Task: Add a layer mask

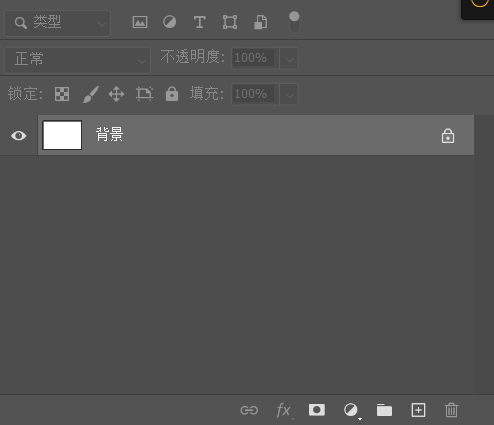Action: tap(317, 410)
